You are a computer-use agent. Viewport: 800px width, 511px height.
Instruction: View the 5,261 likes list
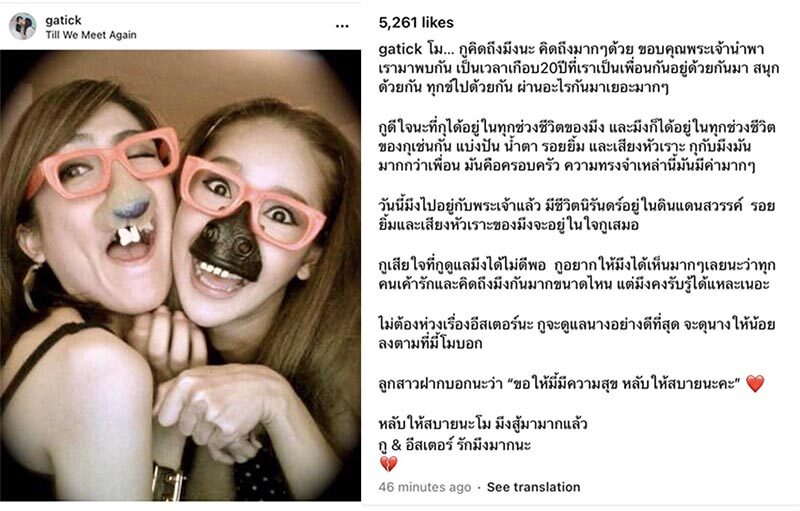416,22
